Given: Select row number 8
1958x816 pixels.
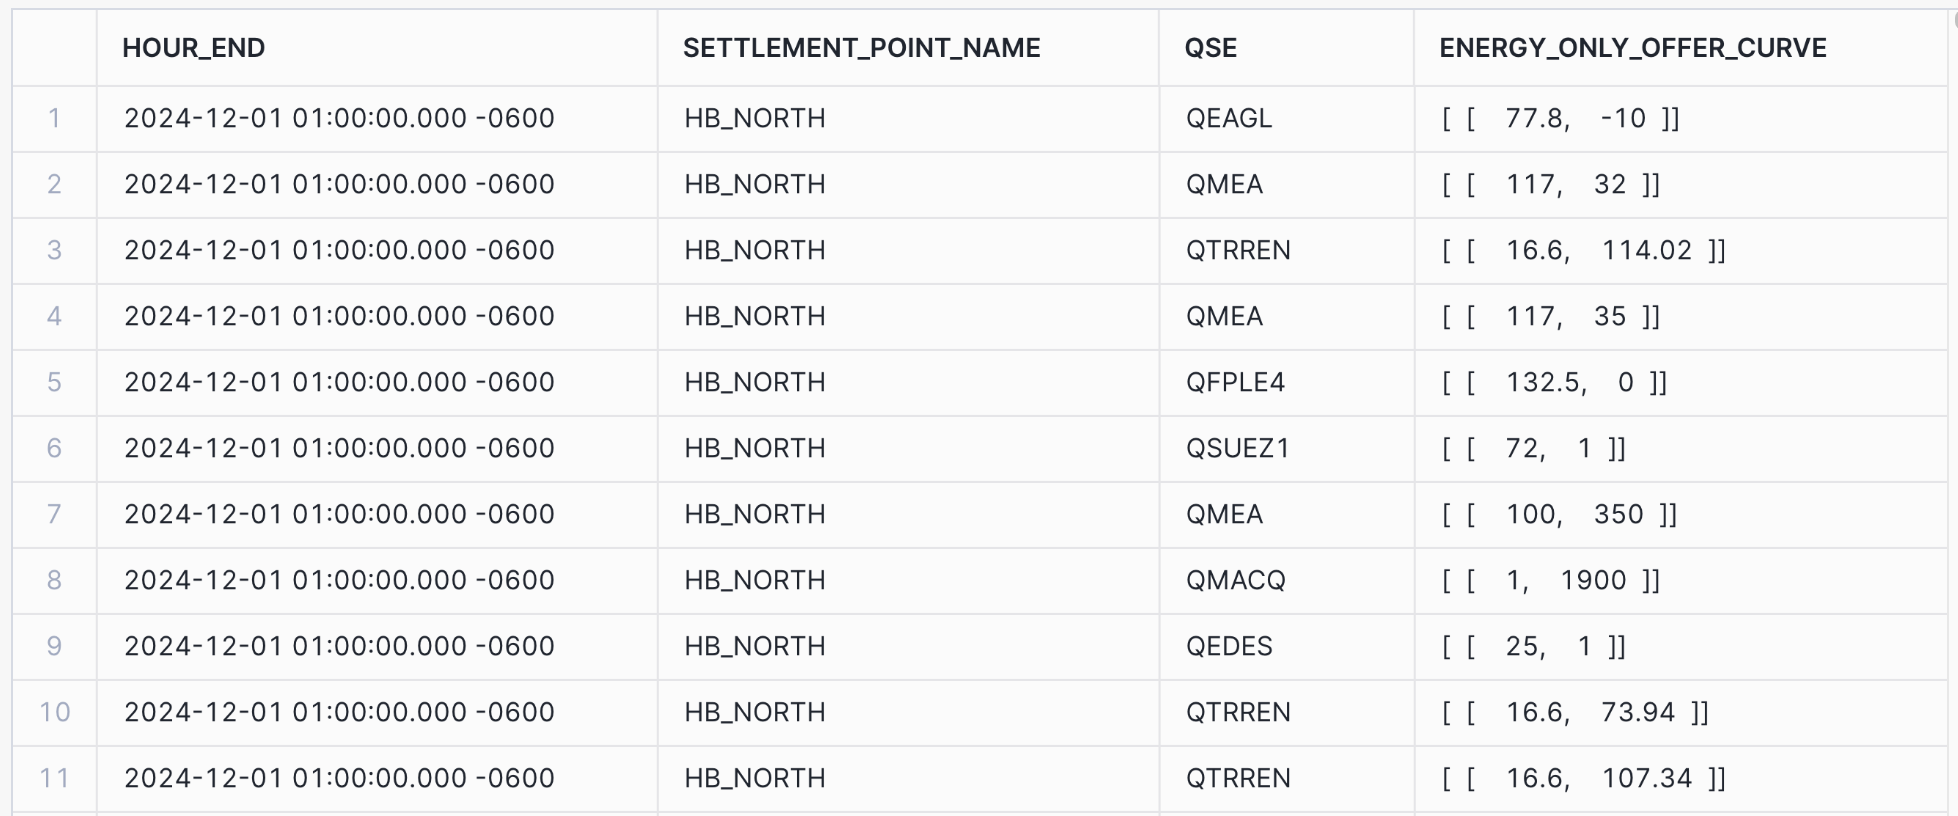Looking at the screenshot, I should point(54,580).
